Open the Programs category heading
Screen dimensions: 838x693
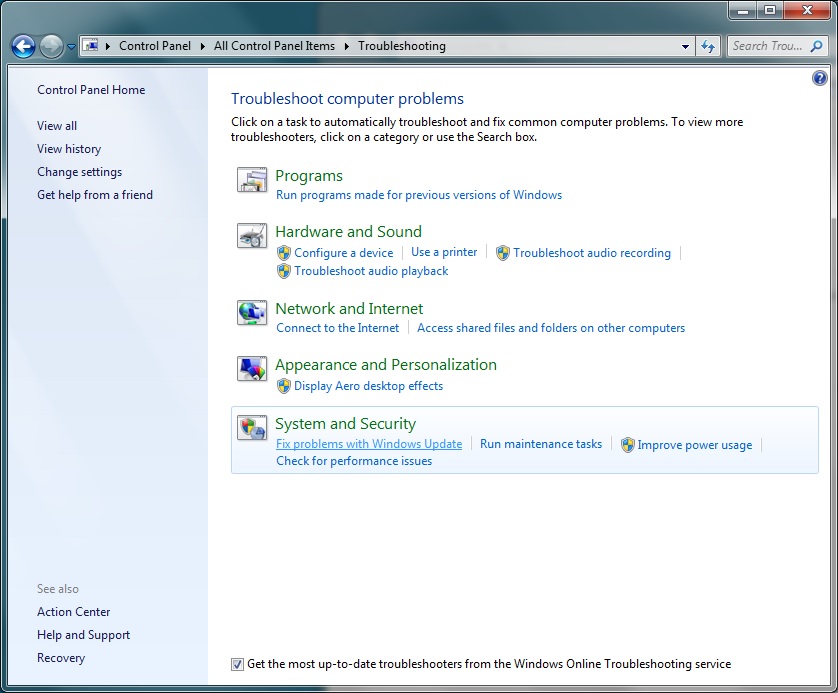coord(309,176)
